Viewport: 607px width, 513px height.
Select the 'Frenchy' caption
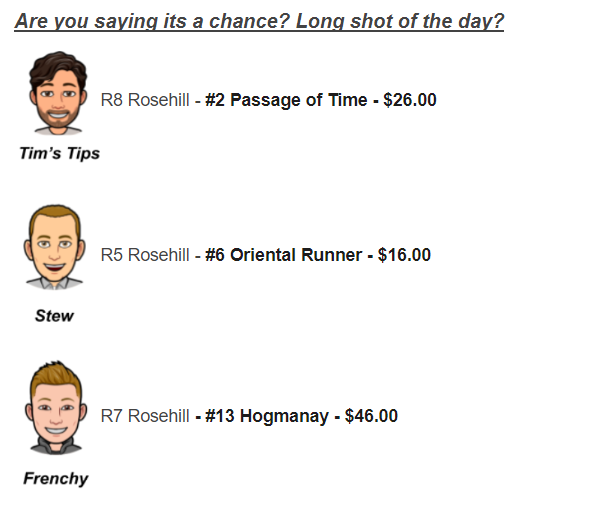tap(56, 479)
